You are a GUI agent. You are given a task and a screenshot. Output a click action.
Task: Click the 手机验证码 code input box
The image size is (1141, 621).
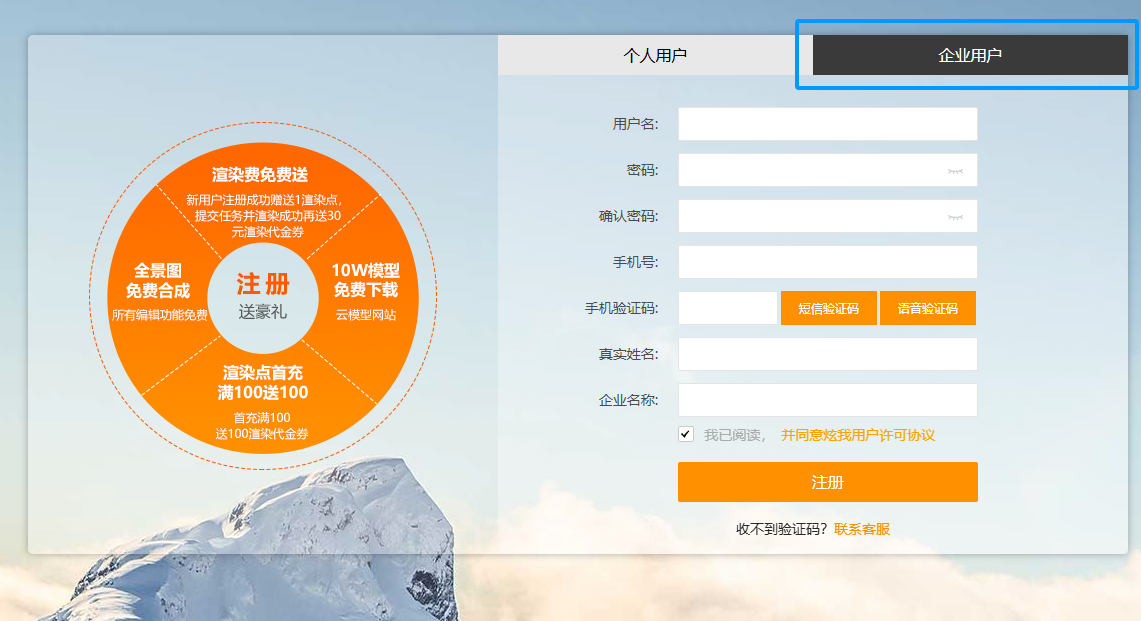tap(727, 308)
